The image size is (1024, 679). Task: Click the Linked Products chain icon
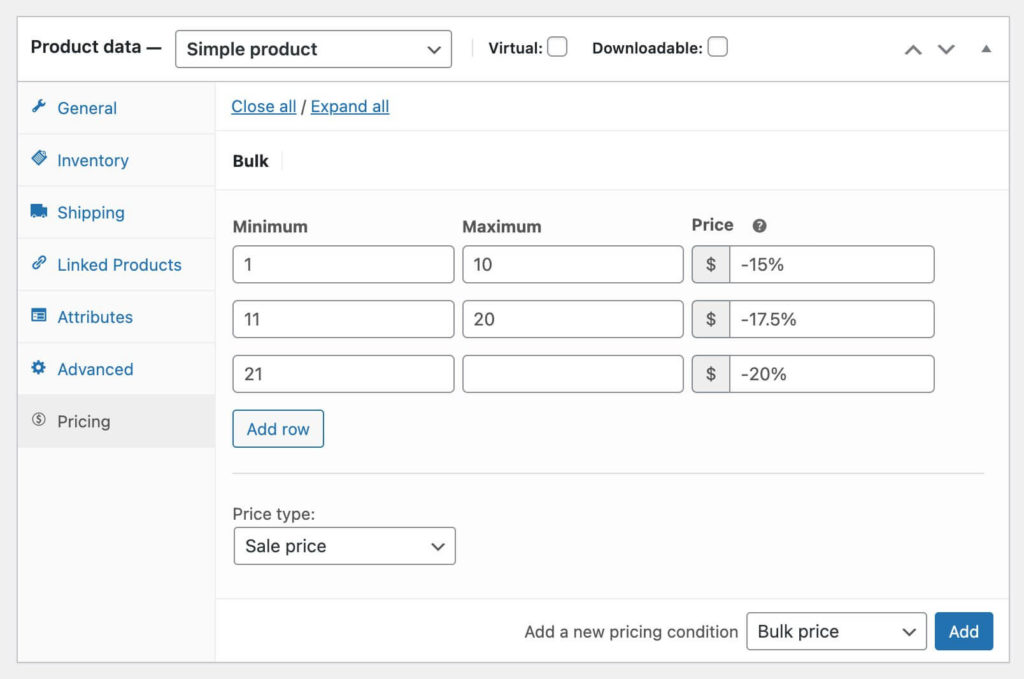(x=39, y=263)
